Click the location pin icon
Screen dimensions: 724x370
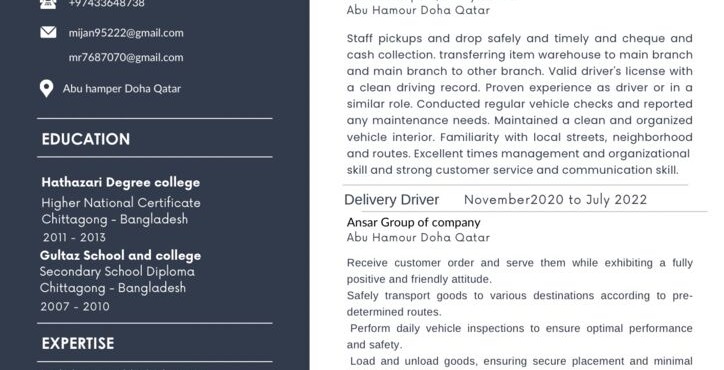click(46, 88)
